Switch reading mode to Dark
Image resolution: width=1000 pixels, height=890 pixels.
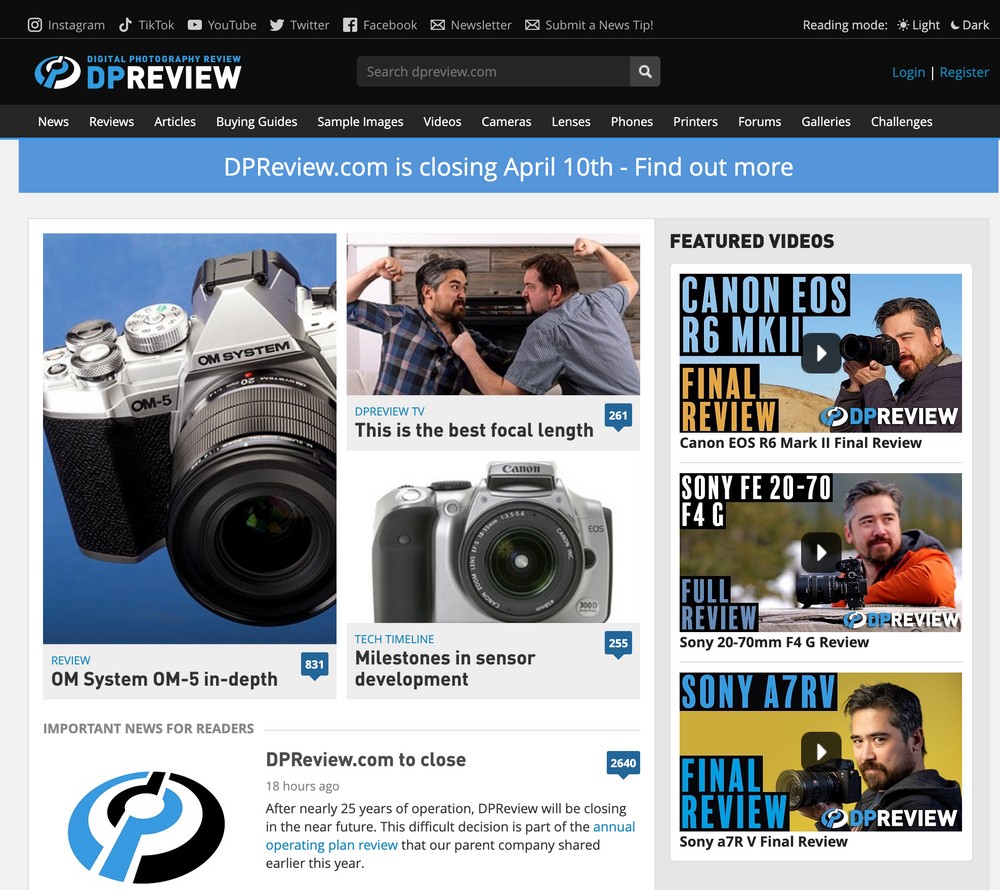(x=970, y=25)
